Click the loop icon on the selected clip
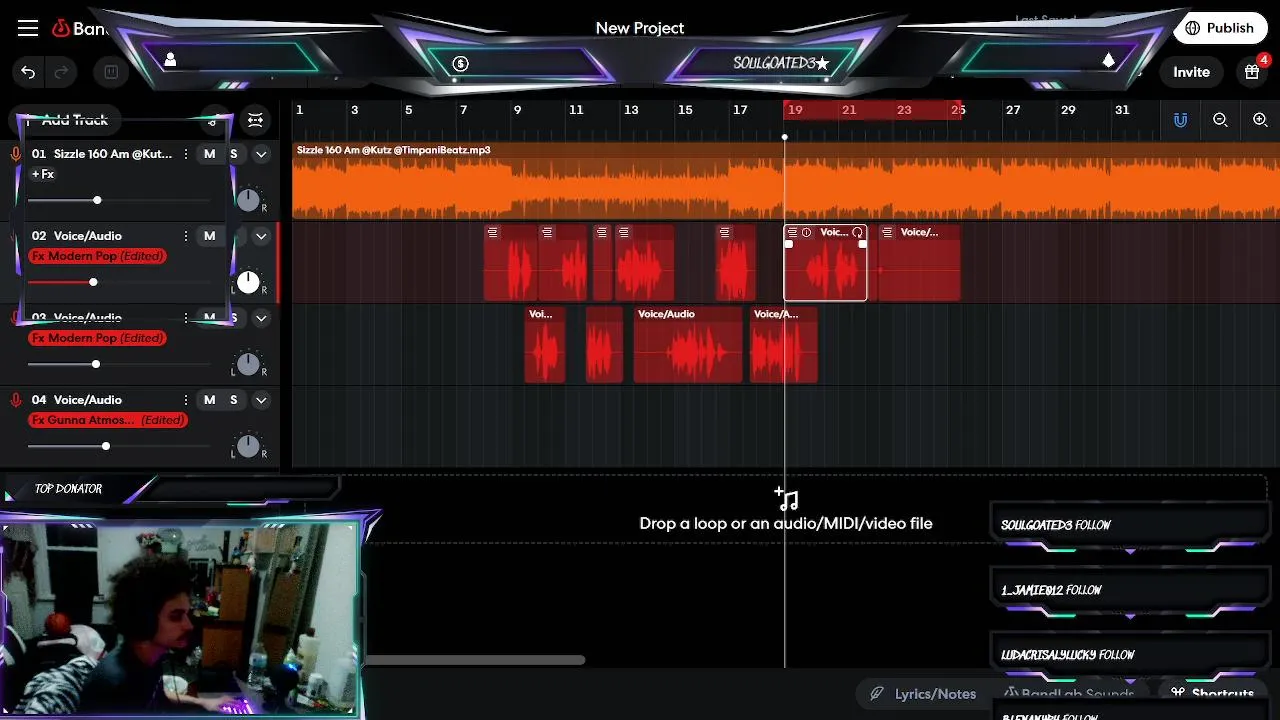 coord(857,232)
